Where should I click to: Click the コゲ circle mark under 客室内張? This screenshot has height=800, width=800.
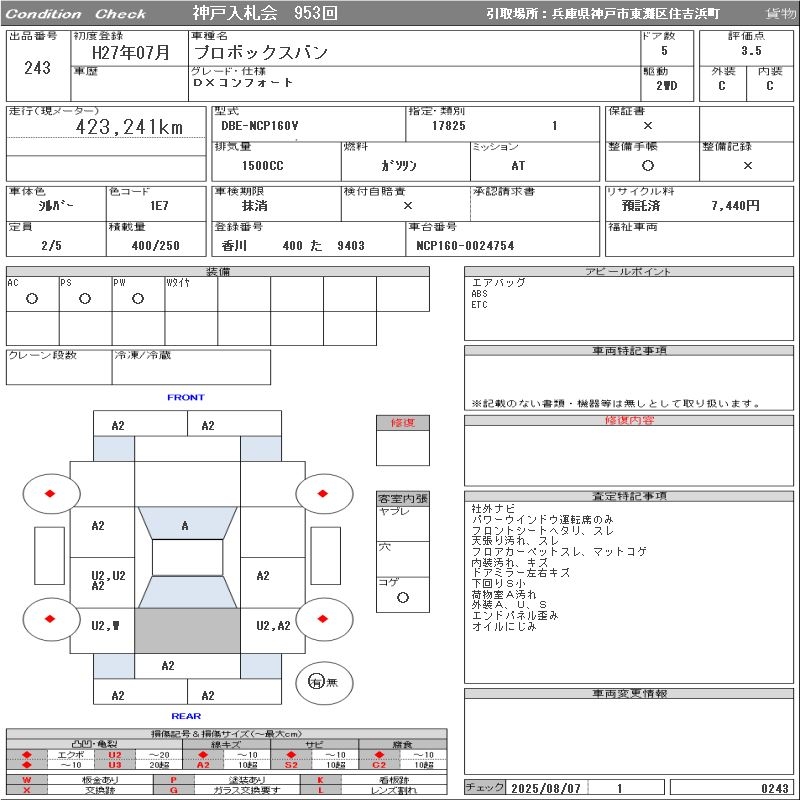point(402,597)
